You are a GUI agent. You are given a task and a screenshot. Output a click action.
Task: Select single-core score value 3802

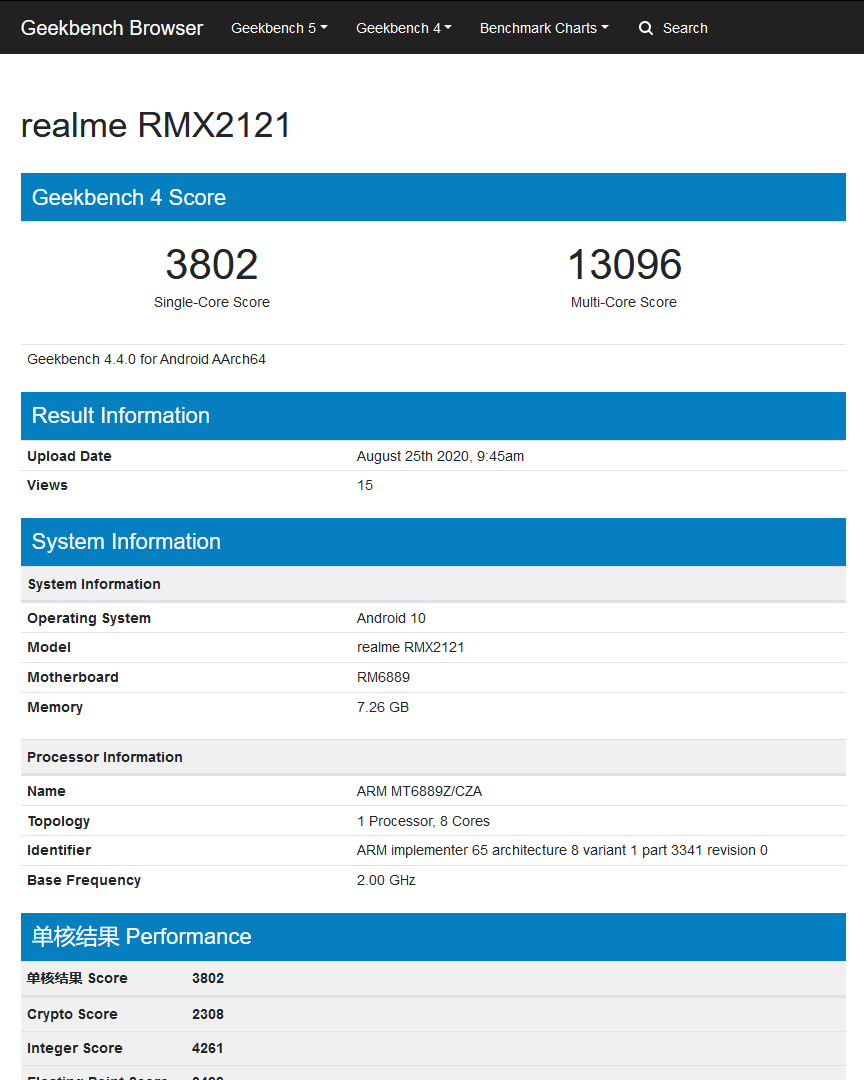point(212,264)
